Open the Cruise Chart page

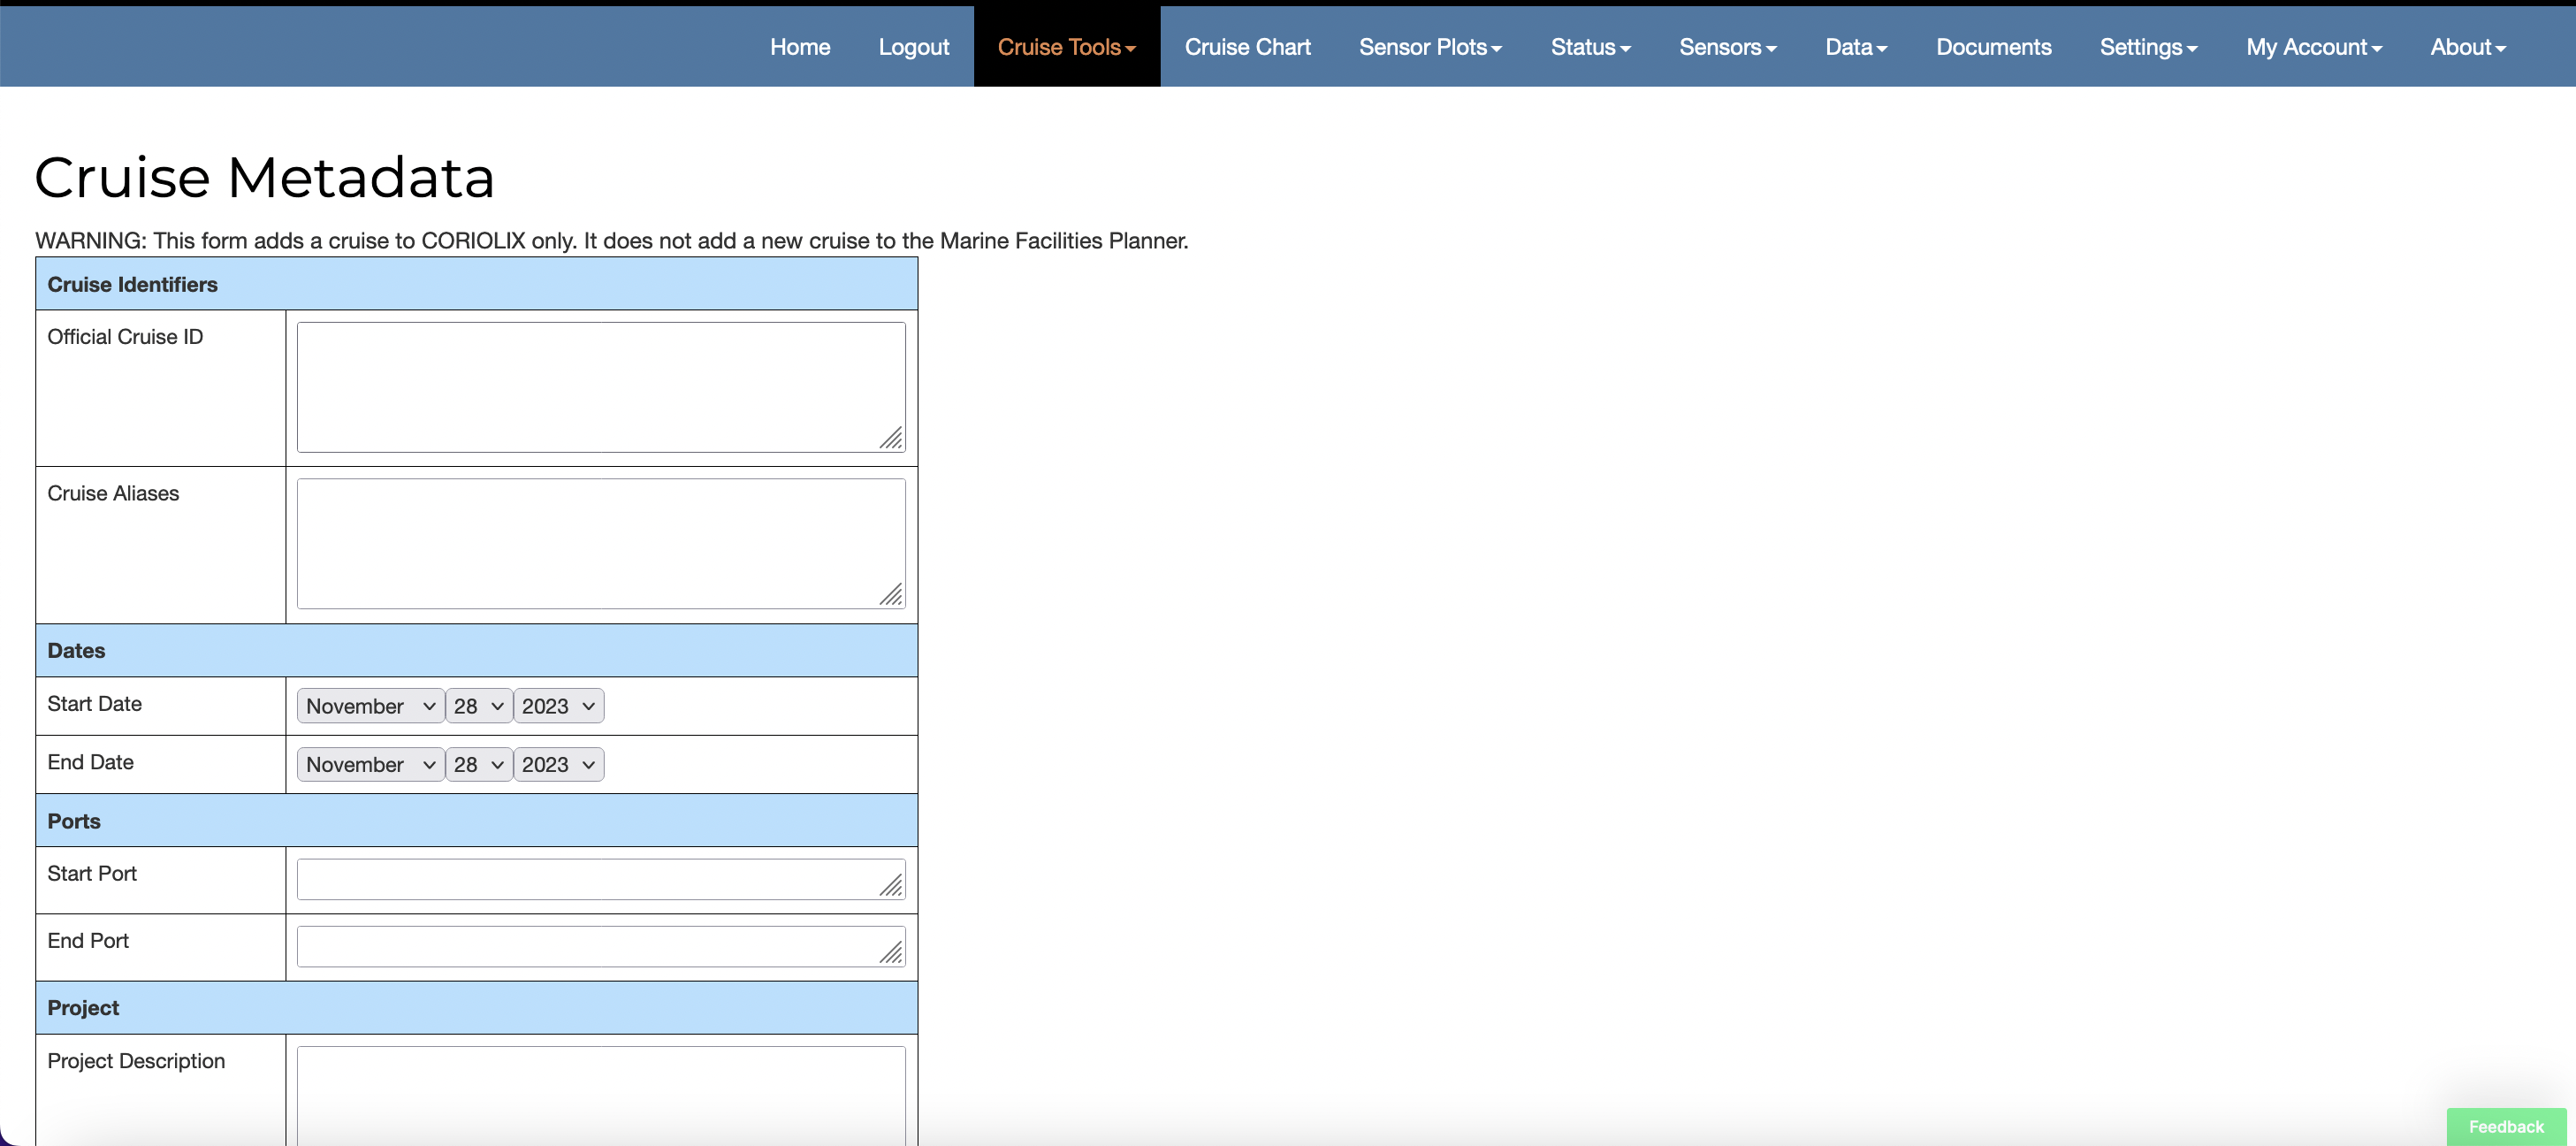pos(1247,47)
